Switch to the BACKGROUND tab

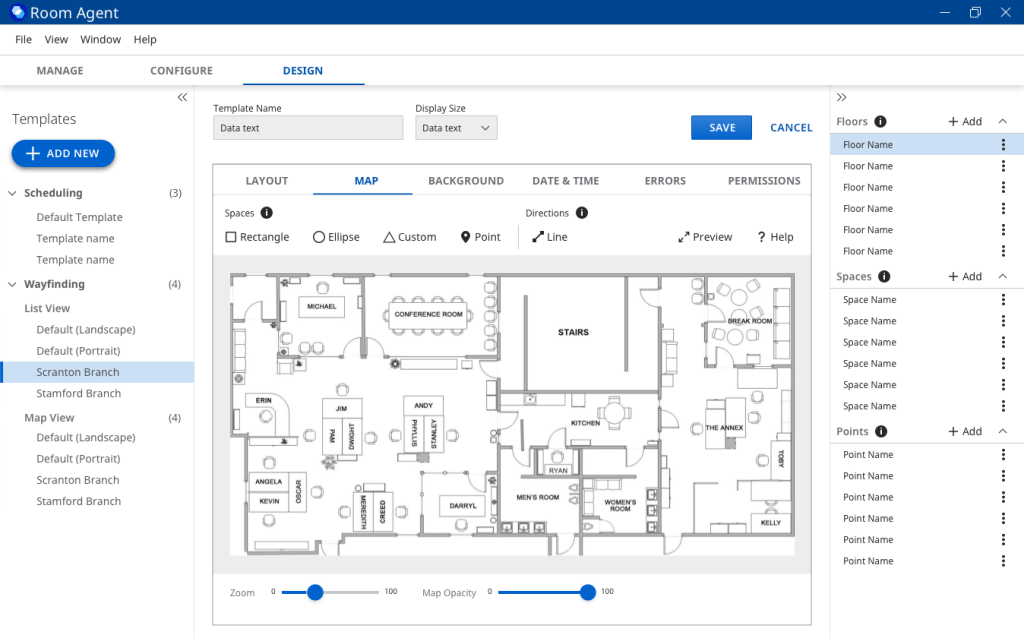[x=465, y=181]
